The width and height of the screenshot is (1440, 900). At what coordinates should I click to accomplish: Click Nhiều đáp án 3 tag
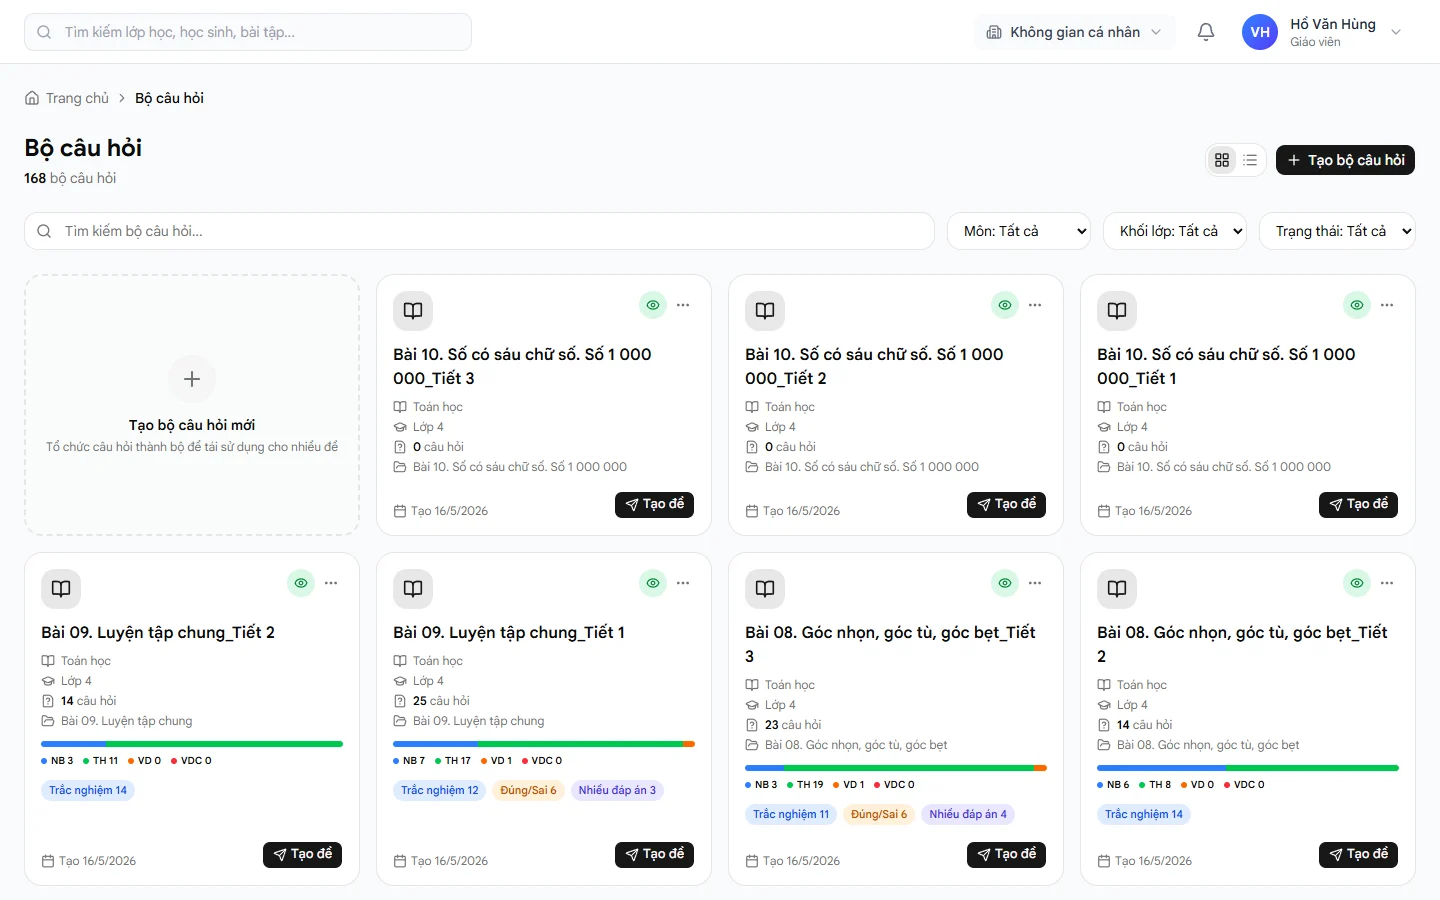[617, 790]
